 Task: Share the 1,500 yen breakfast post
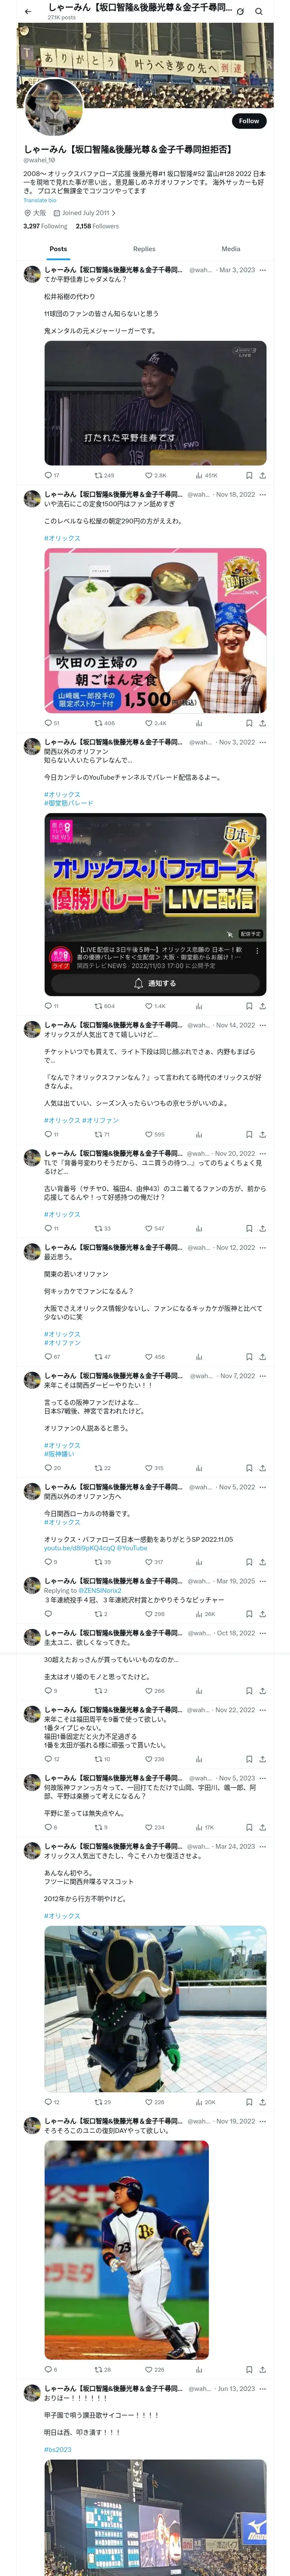262,722
